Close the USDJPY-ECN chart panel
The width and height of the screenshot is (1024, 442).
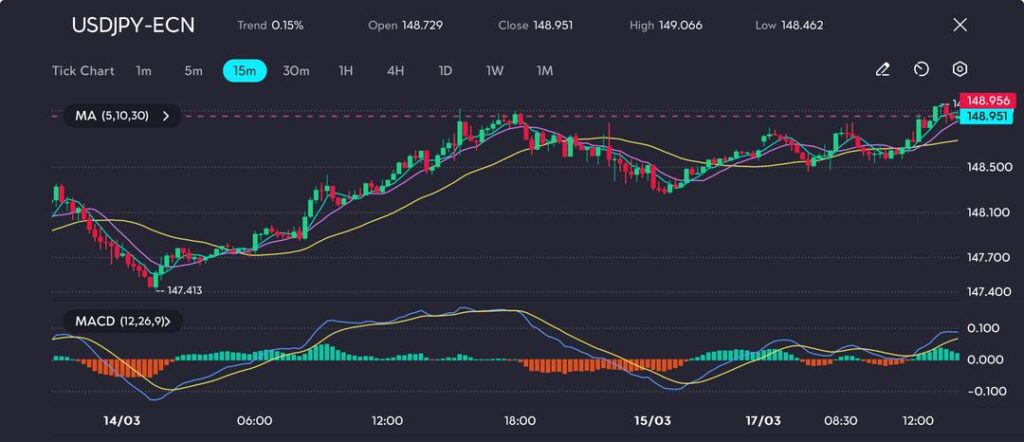point(960,25)
